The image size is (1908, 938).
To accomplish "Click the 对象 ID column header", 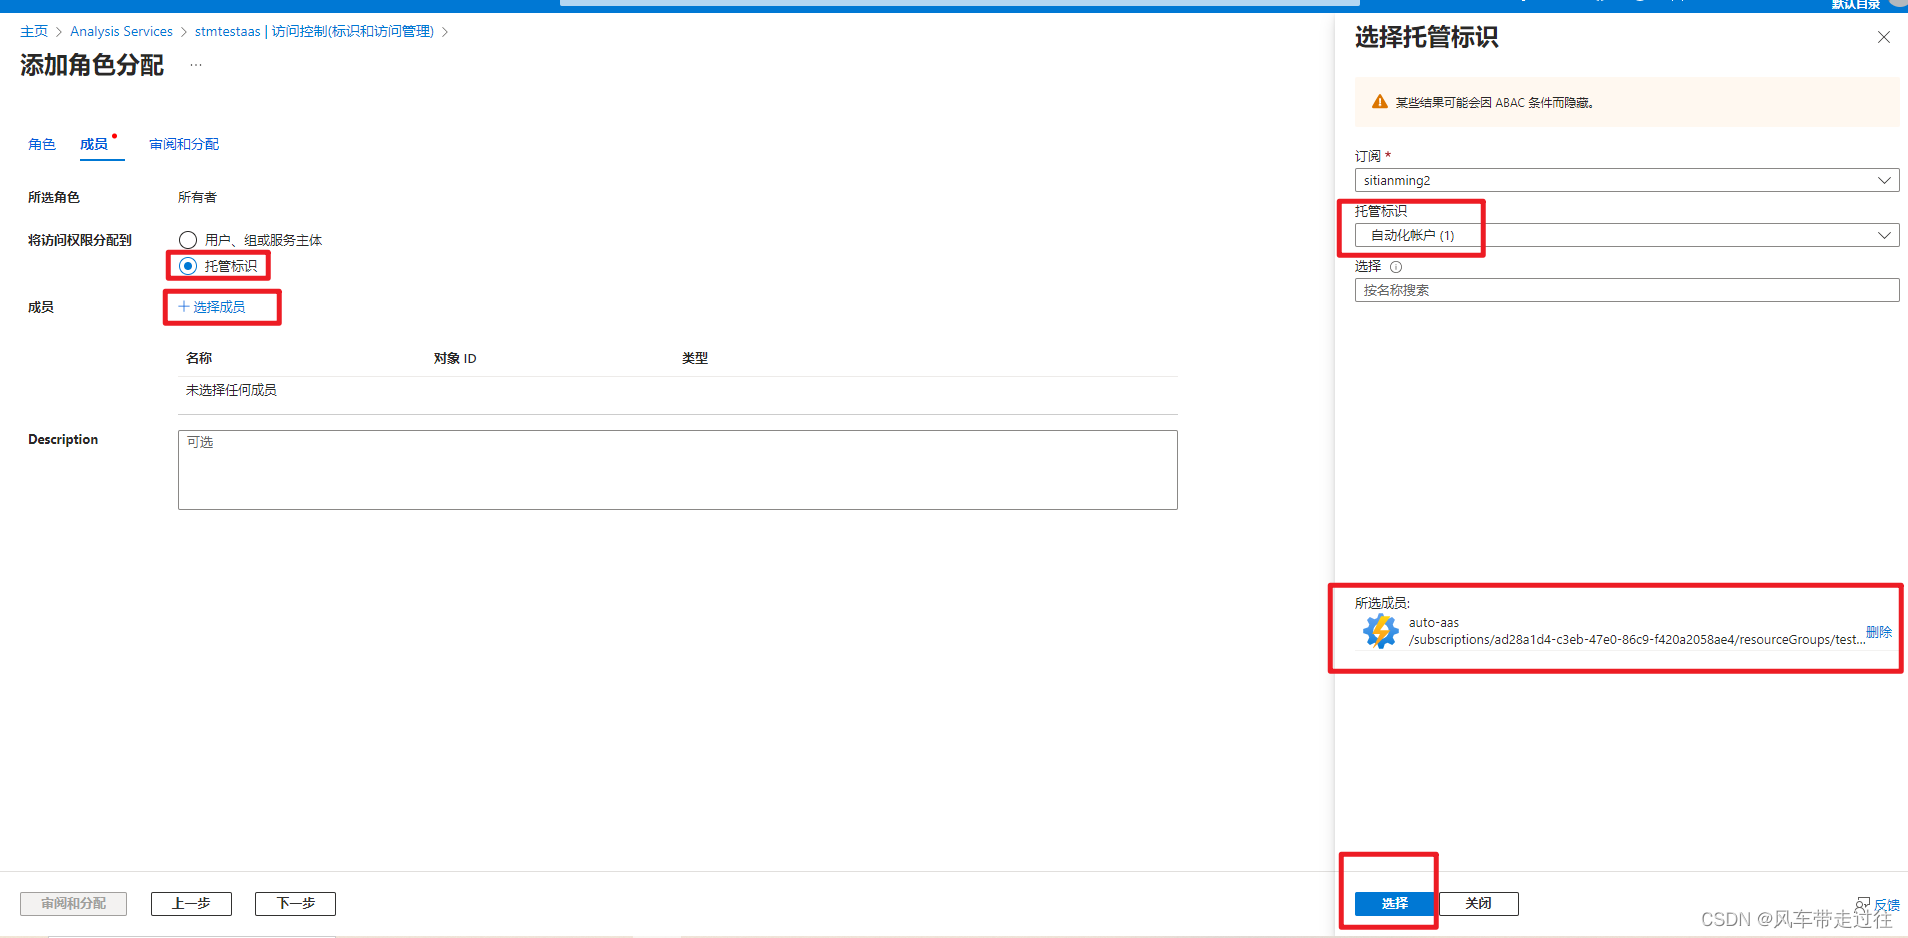I will (x=455, y=358).
